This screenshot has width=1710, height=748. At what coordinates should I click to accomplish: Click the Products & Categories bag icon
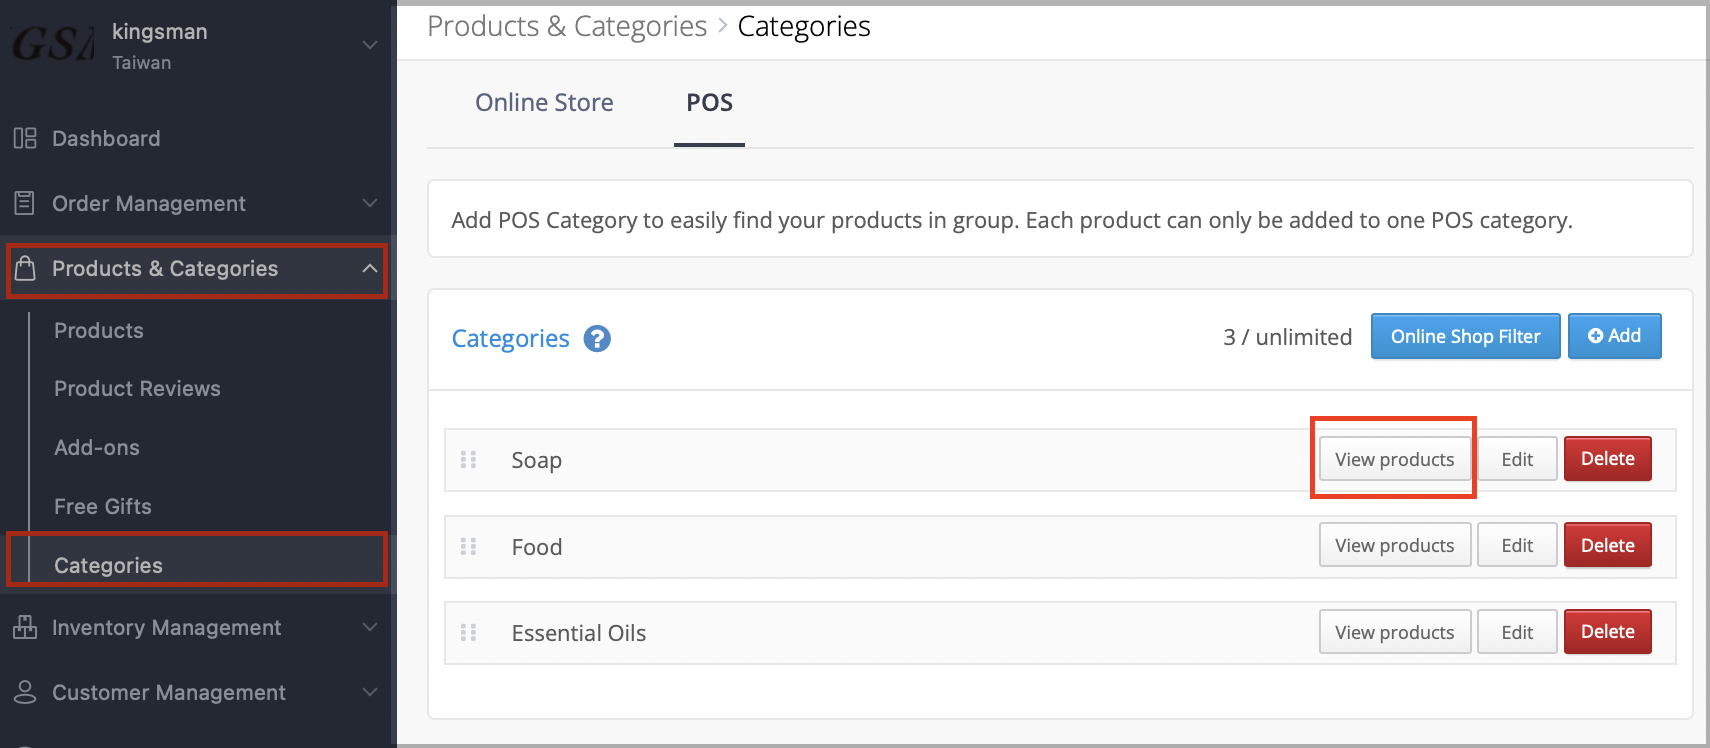[25, 268]
